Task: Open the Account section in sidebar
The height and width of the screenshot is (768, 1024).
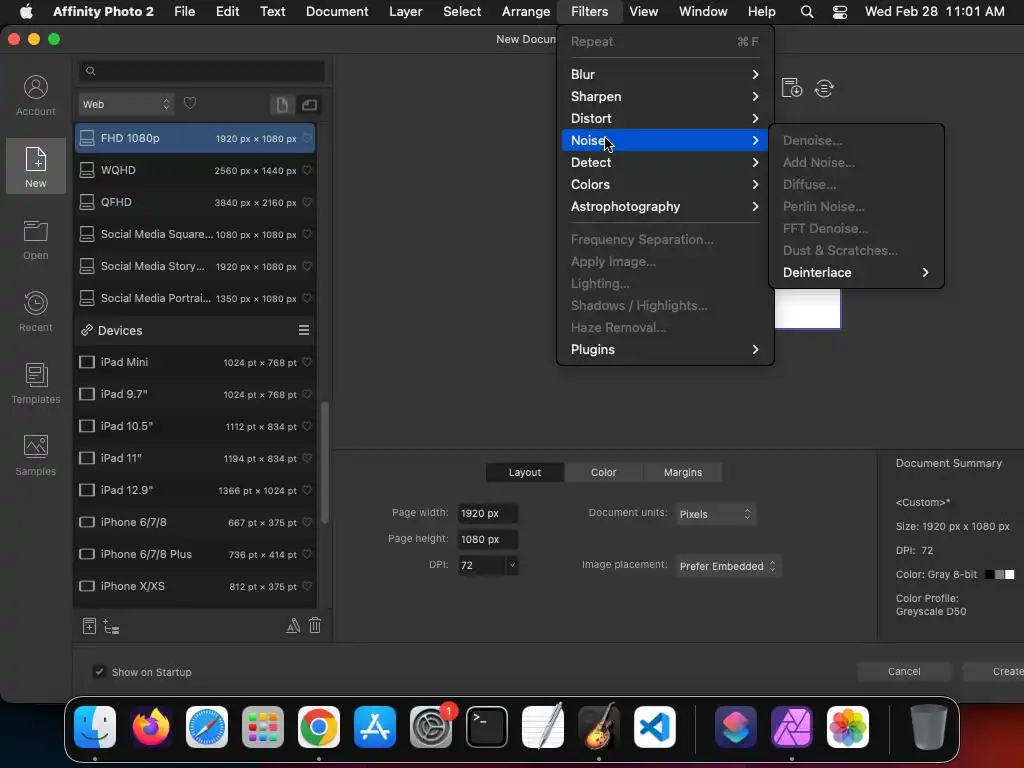Action: pos(35,95)
